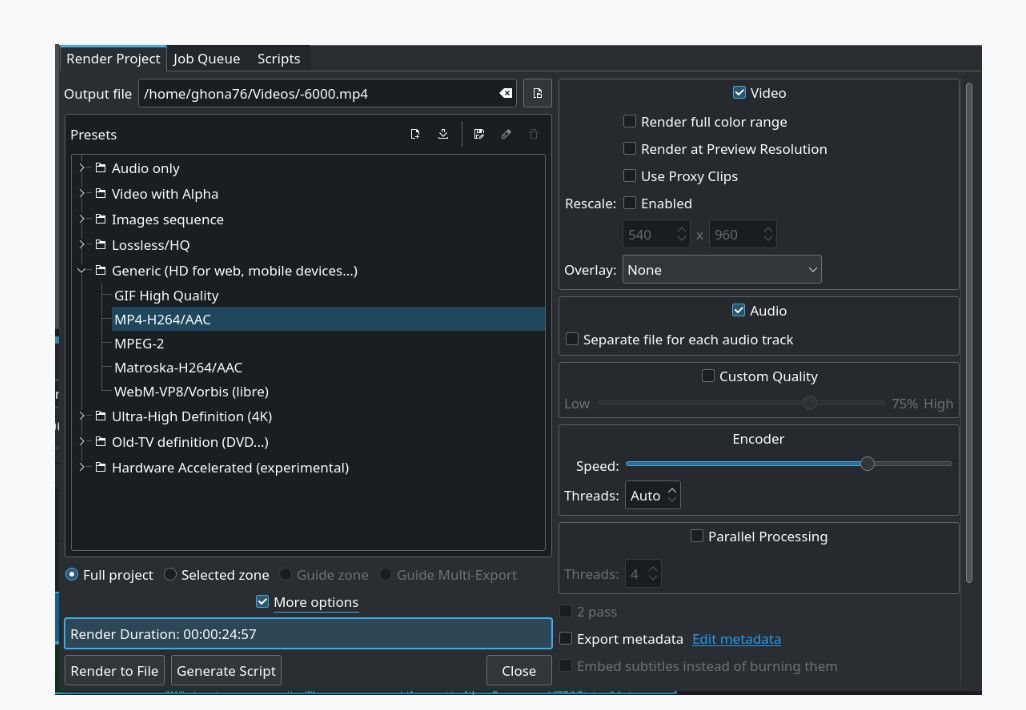
Task: Collapse the Generic presets category
Action: tap(82, 270)
